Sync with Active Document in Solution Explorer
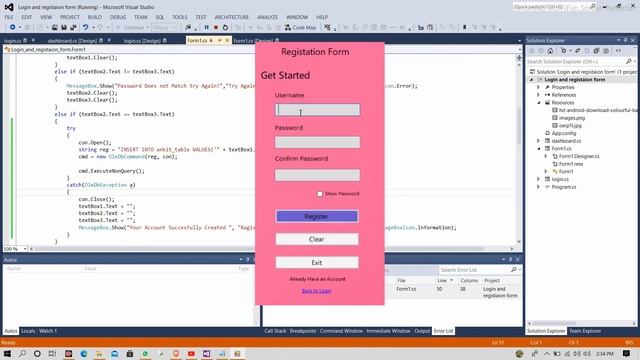 [577, 51]
